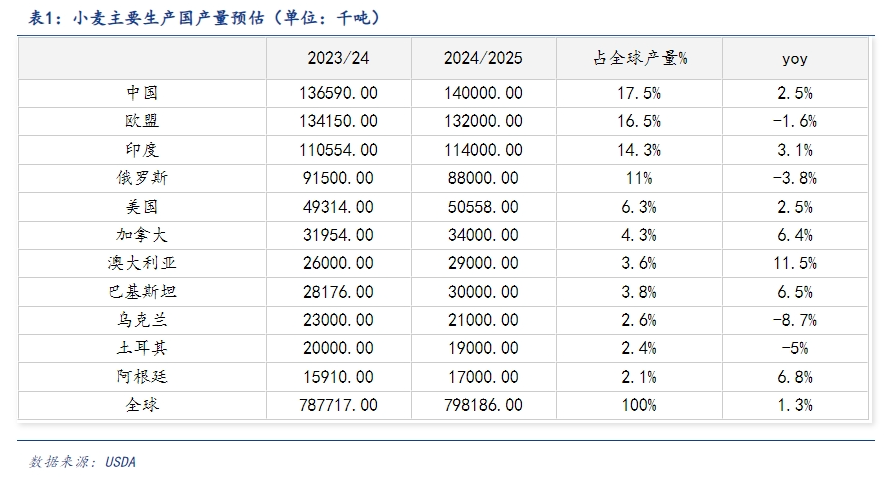895x484 pixels.
Task: Click the 巴基斯坦 row label
Action: (x=142, y=292)
